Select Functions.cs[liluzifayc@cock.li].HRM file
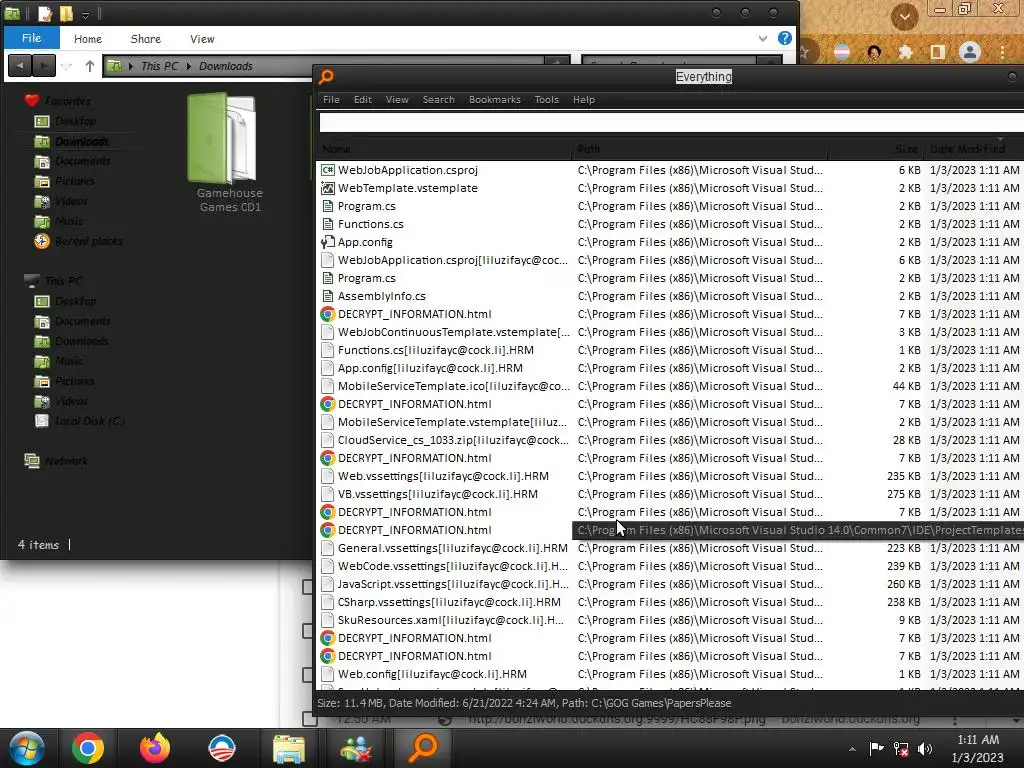Screen dimensions: 1024x768 tap(436, 350)
